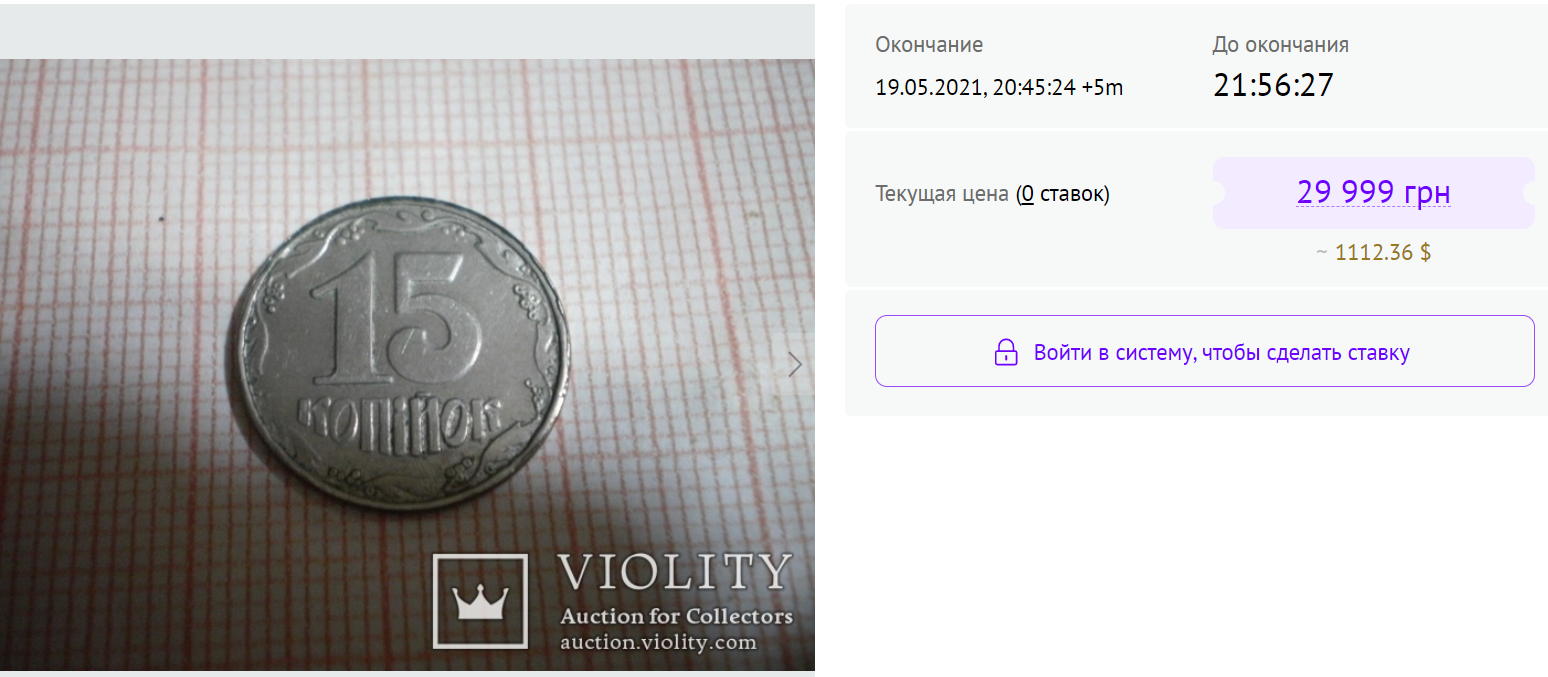Show the next lot photo with the arrow
Screen dimensions: 1548x677
click(x=795, y=365)
